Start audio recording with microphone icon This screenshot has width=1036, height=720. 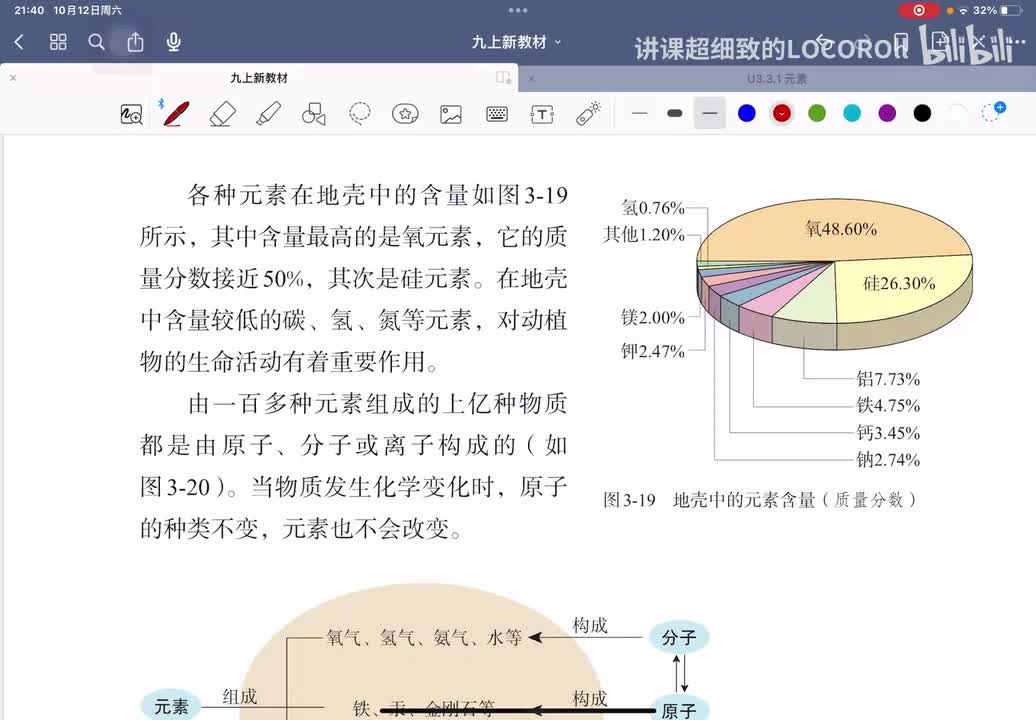pos(174,42)
